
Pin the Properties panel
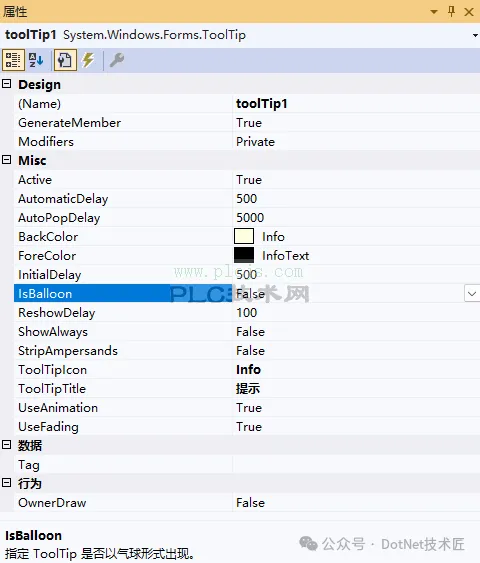point(452,11)
